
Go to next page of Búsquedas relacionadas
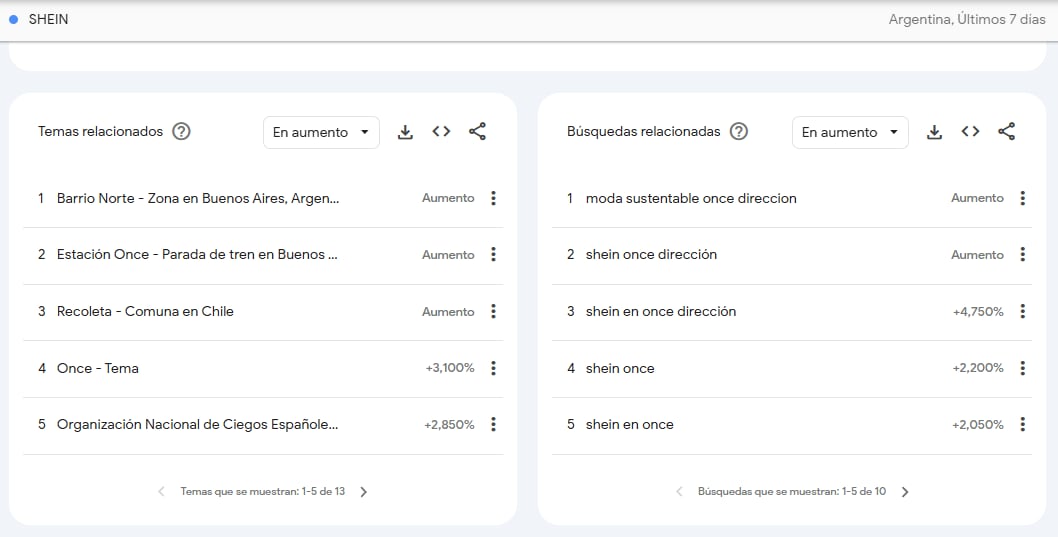click(x=905, y=492)
